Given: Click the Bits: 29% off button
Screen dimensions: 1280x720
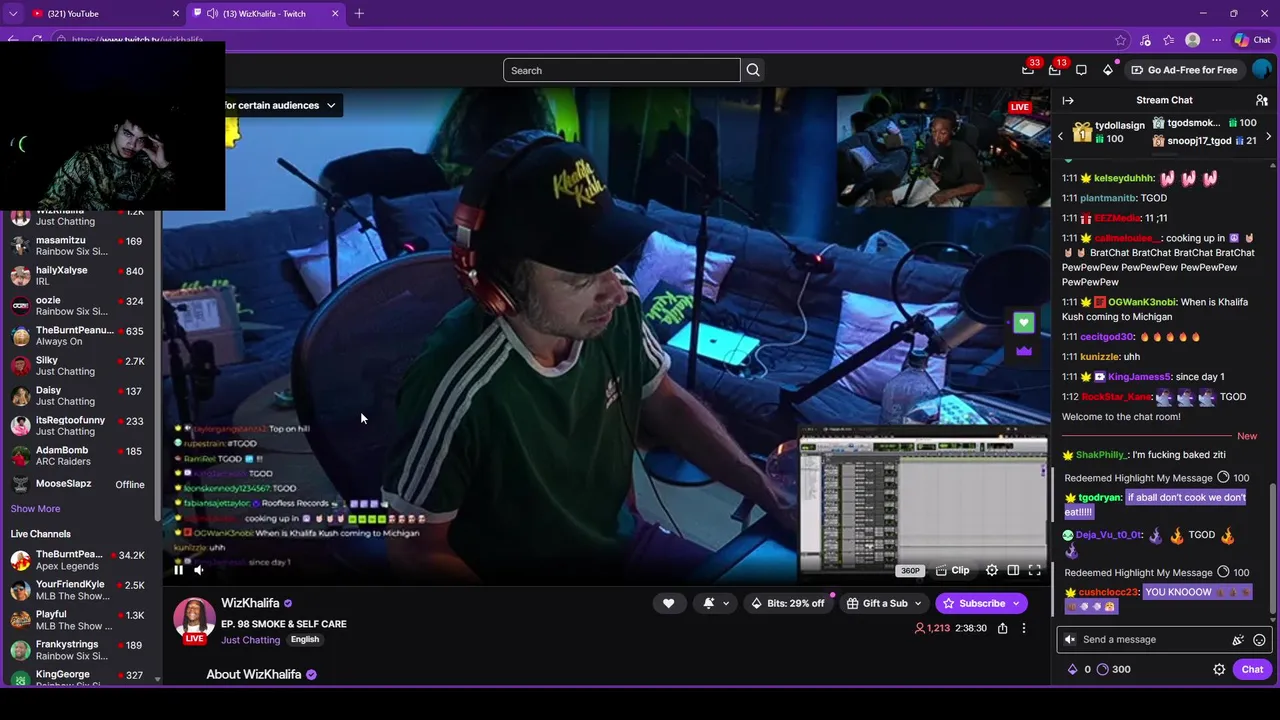Looking at the screenshot, I should (788, 603).
